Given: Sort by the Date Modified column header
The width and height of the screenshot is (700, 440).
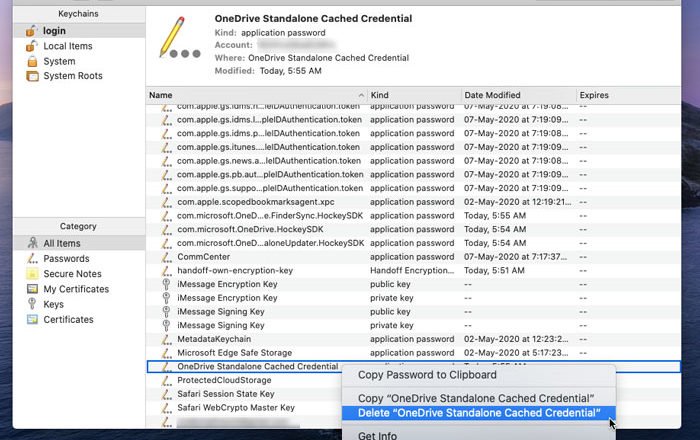Looking at the screenshot, I should (x=492, y=95).
